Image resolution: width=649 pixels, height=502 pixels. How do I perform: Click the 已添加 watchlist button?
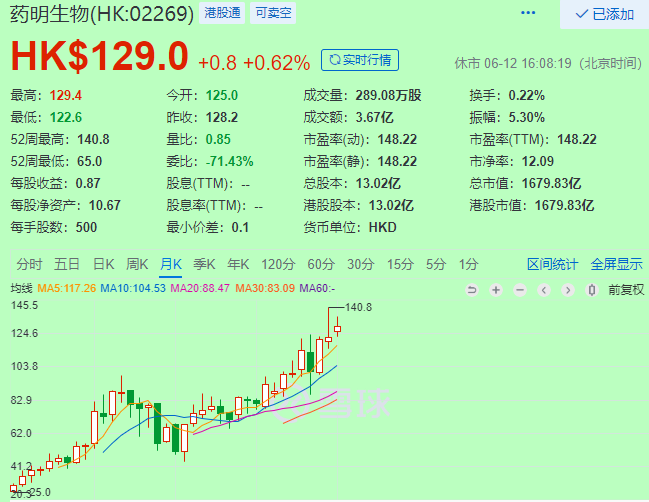point(604,14)
